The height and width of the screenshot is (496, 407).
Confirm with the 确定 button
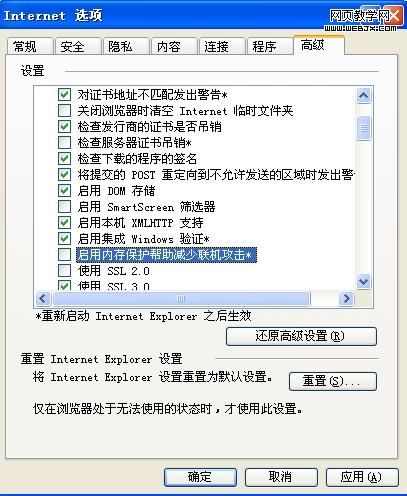[x=200, y=477]
